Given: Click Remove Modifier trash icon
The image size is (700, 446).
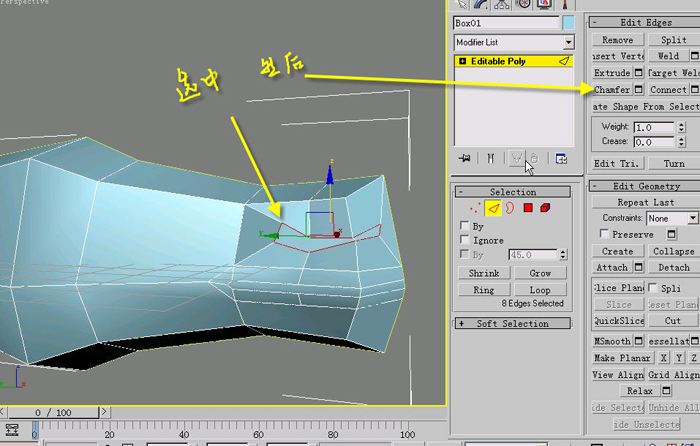Looking at the screenshot, I should point(535,158).
